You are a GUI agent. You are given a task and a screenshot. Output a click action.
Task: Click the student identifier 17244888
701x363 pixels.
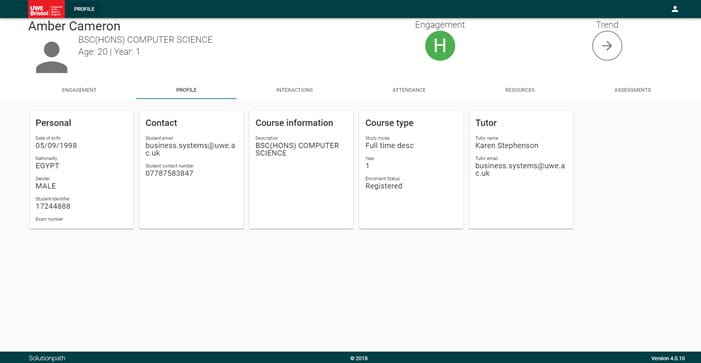coord(53,207)
